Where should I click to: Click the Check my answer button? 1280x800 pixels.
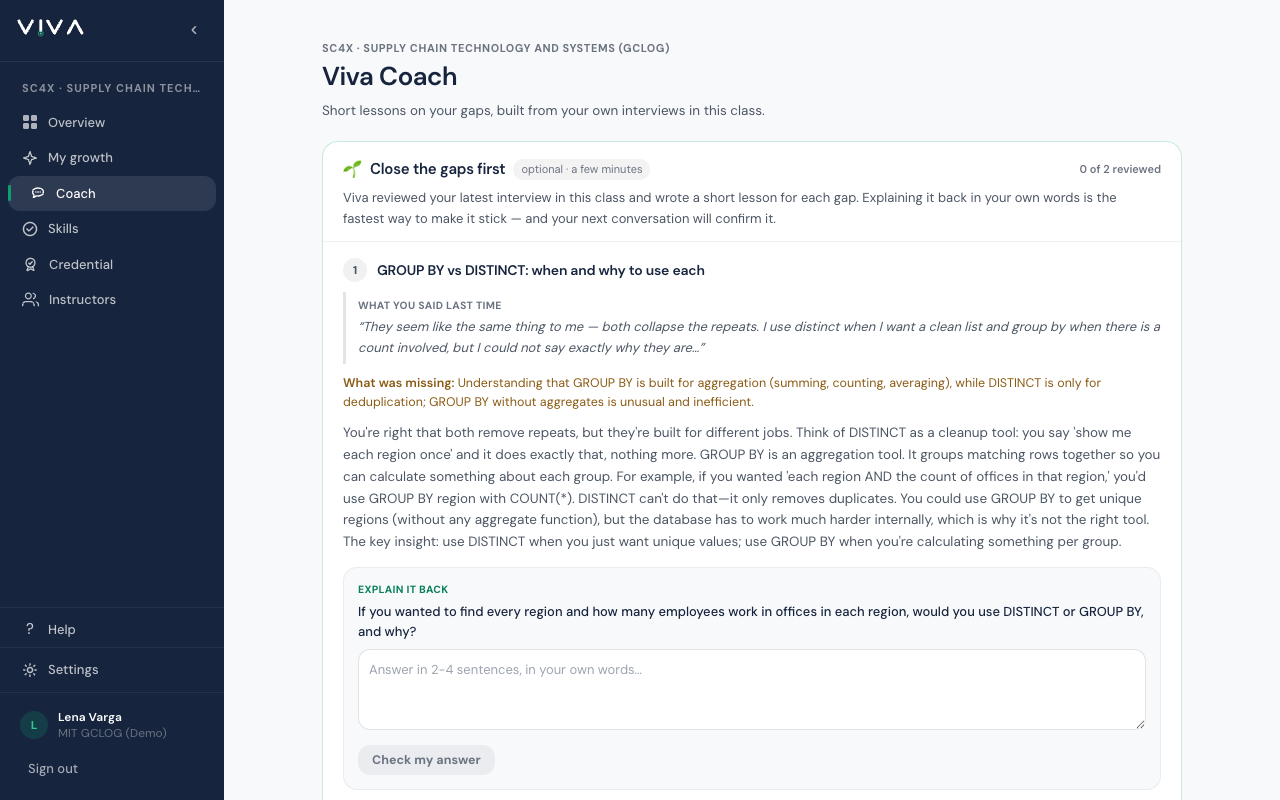[x=426, y=760]
